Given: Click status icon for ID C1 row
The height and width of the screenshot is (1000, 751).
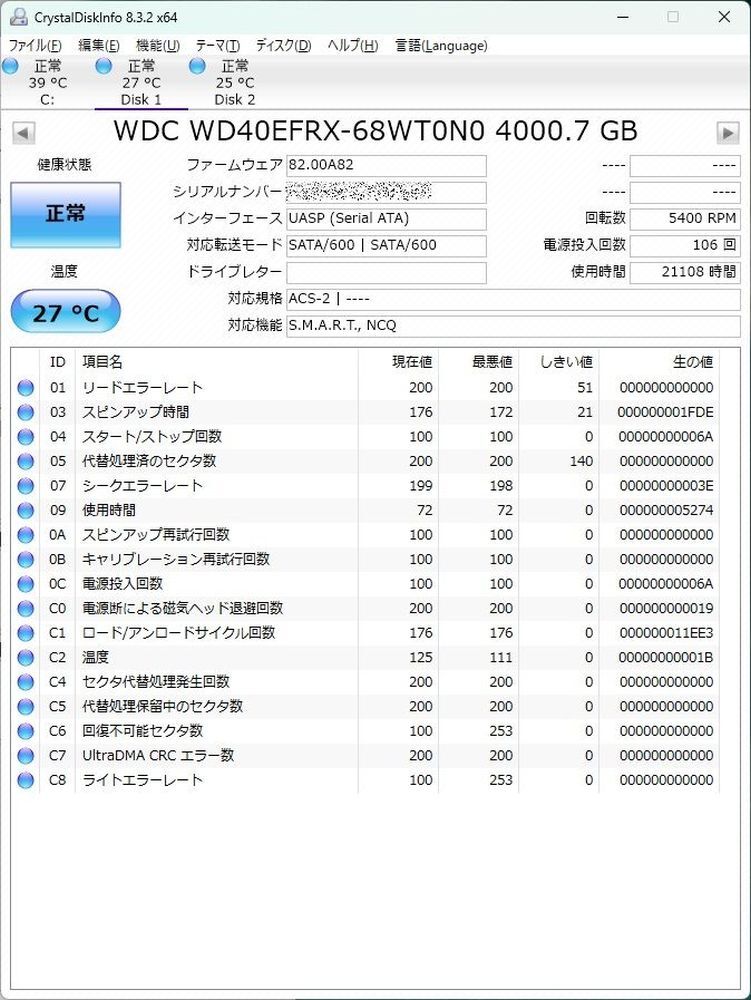Looking at the screenshot, I should coord(26,633).
